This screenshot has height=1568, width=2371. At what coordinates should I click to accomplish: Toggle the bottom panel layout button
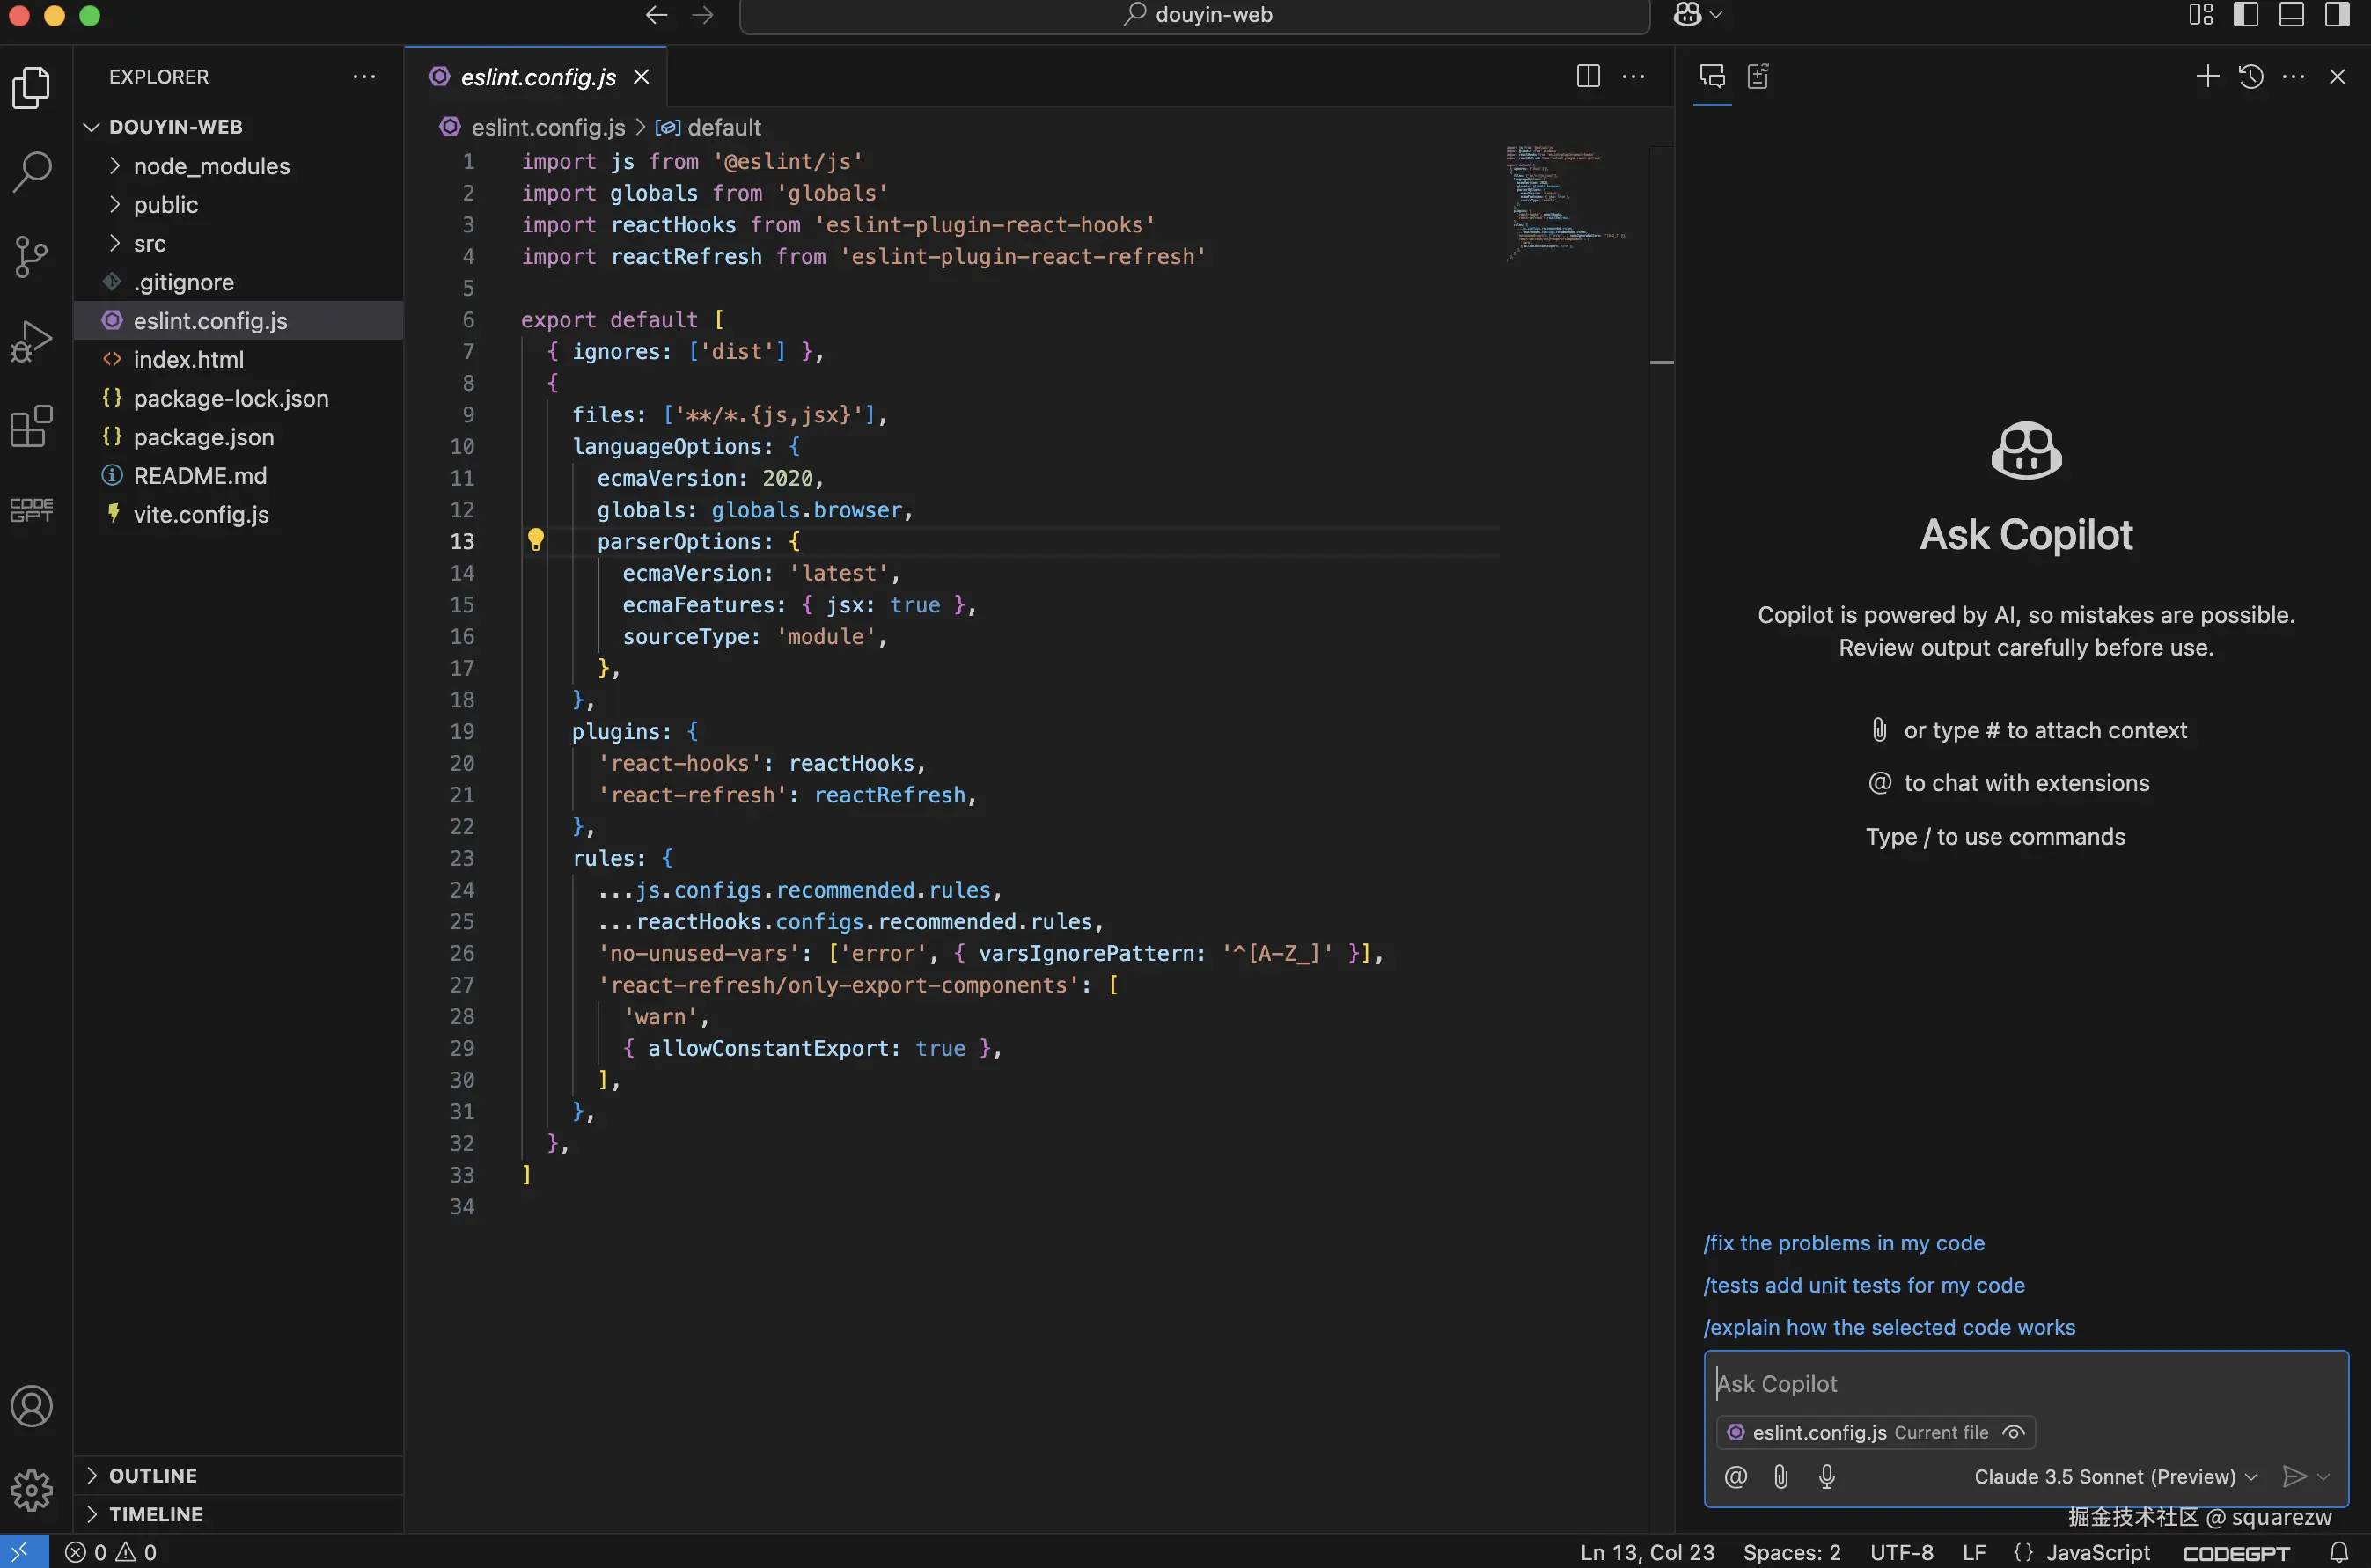coord(2291,15)
